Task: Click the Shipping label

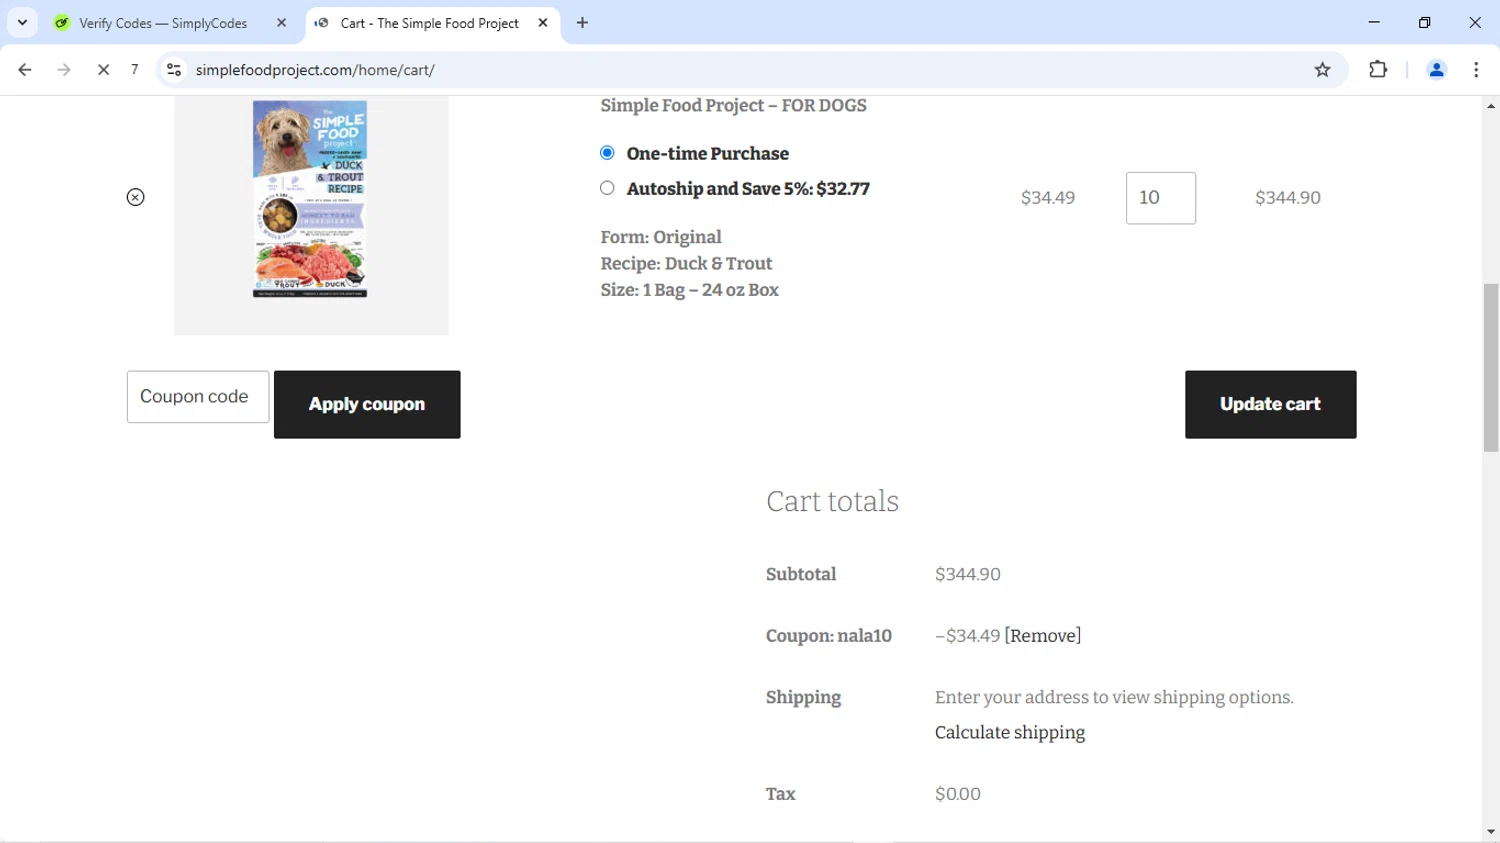Action: 803,698
